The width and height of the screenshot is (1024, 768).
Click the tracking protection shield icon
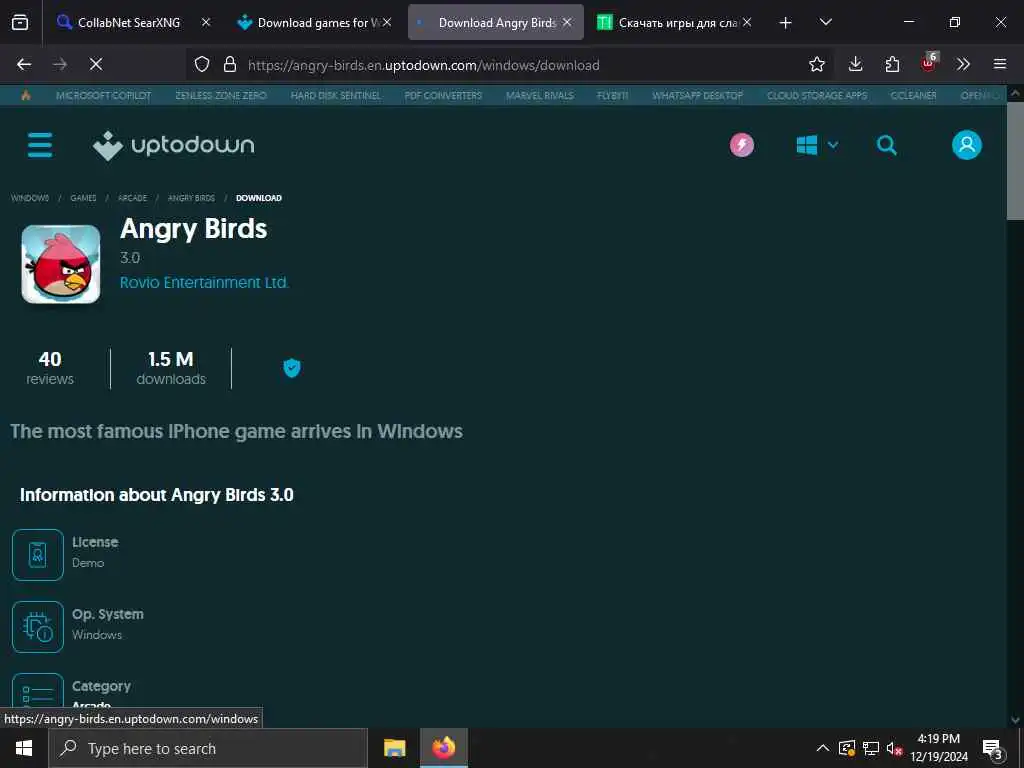coord(202,64)
